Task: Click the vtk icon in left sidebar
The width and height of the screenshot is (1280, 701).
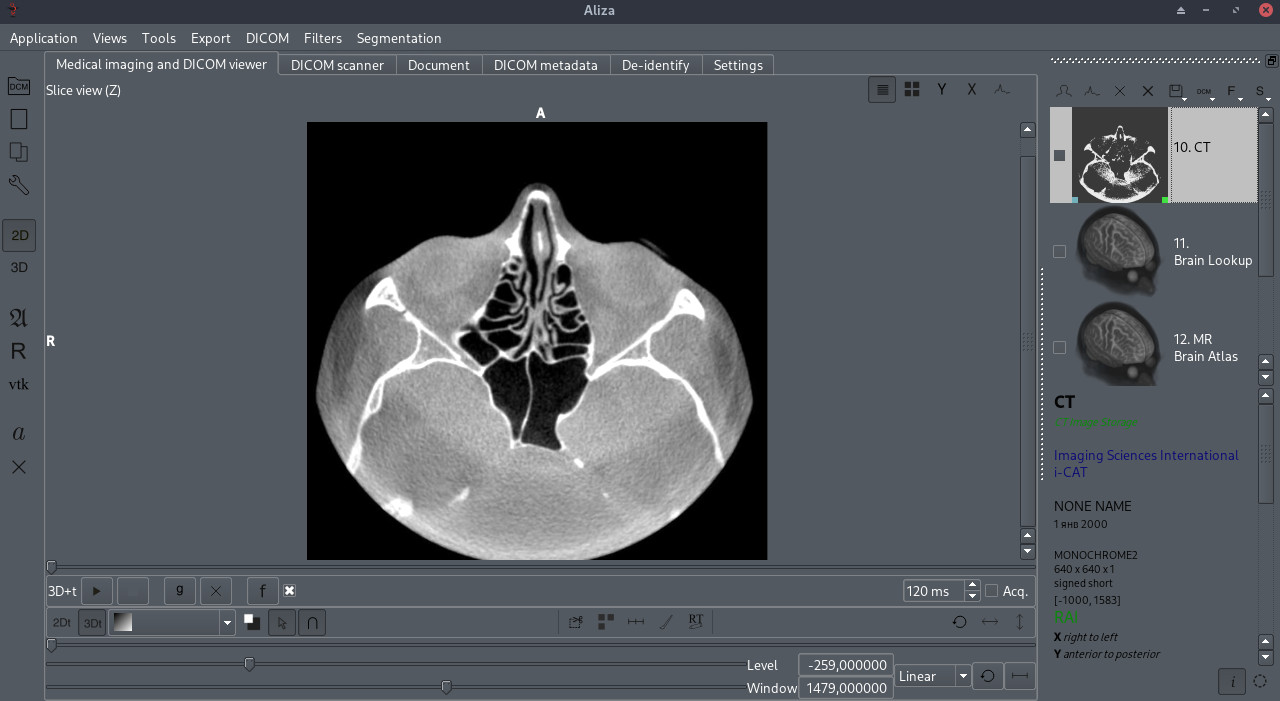Action: click(x=19, y=385)
